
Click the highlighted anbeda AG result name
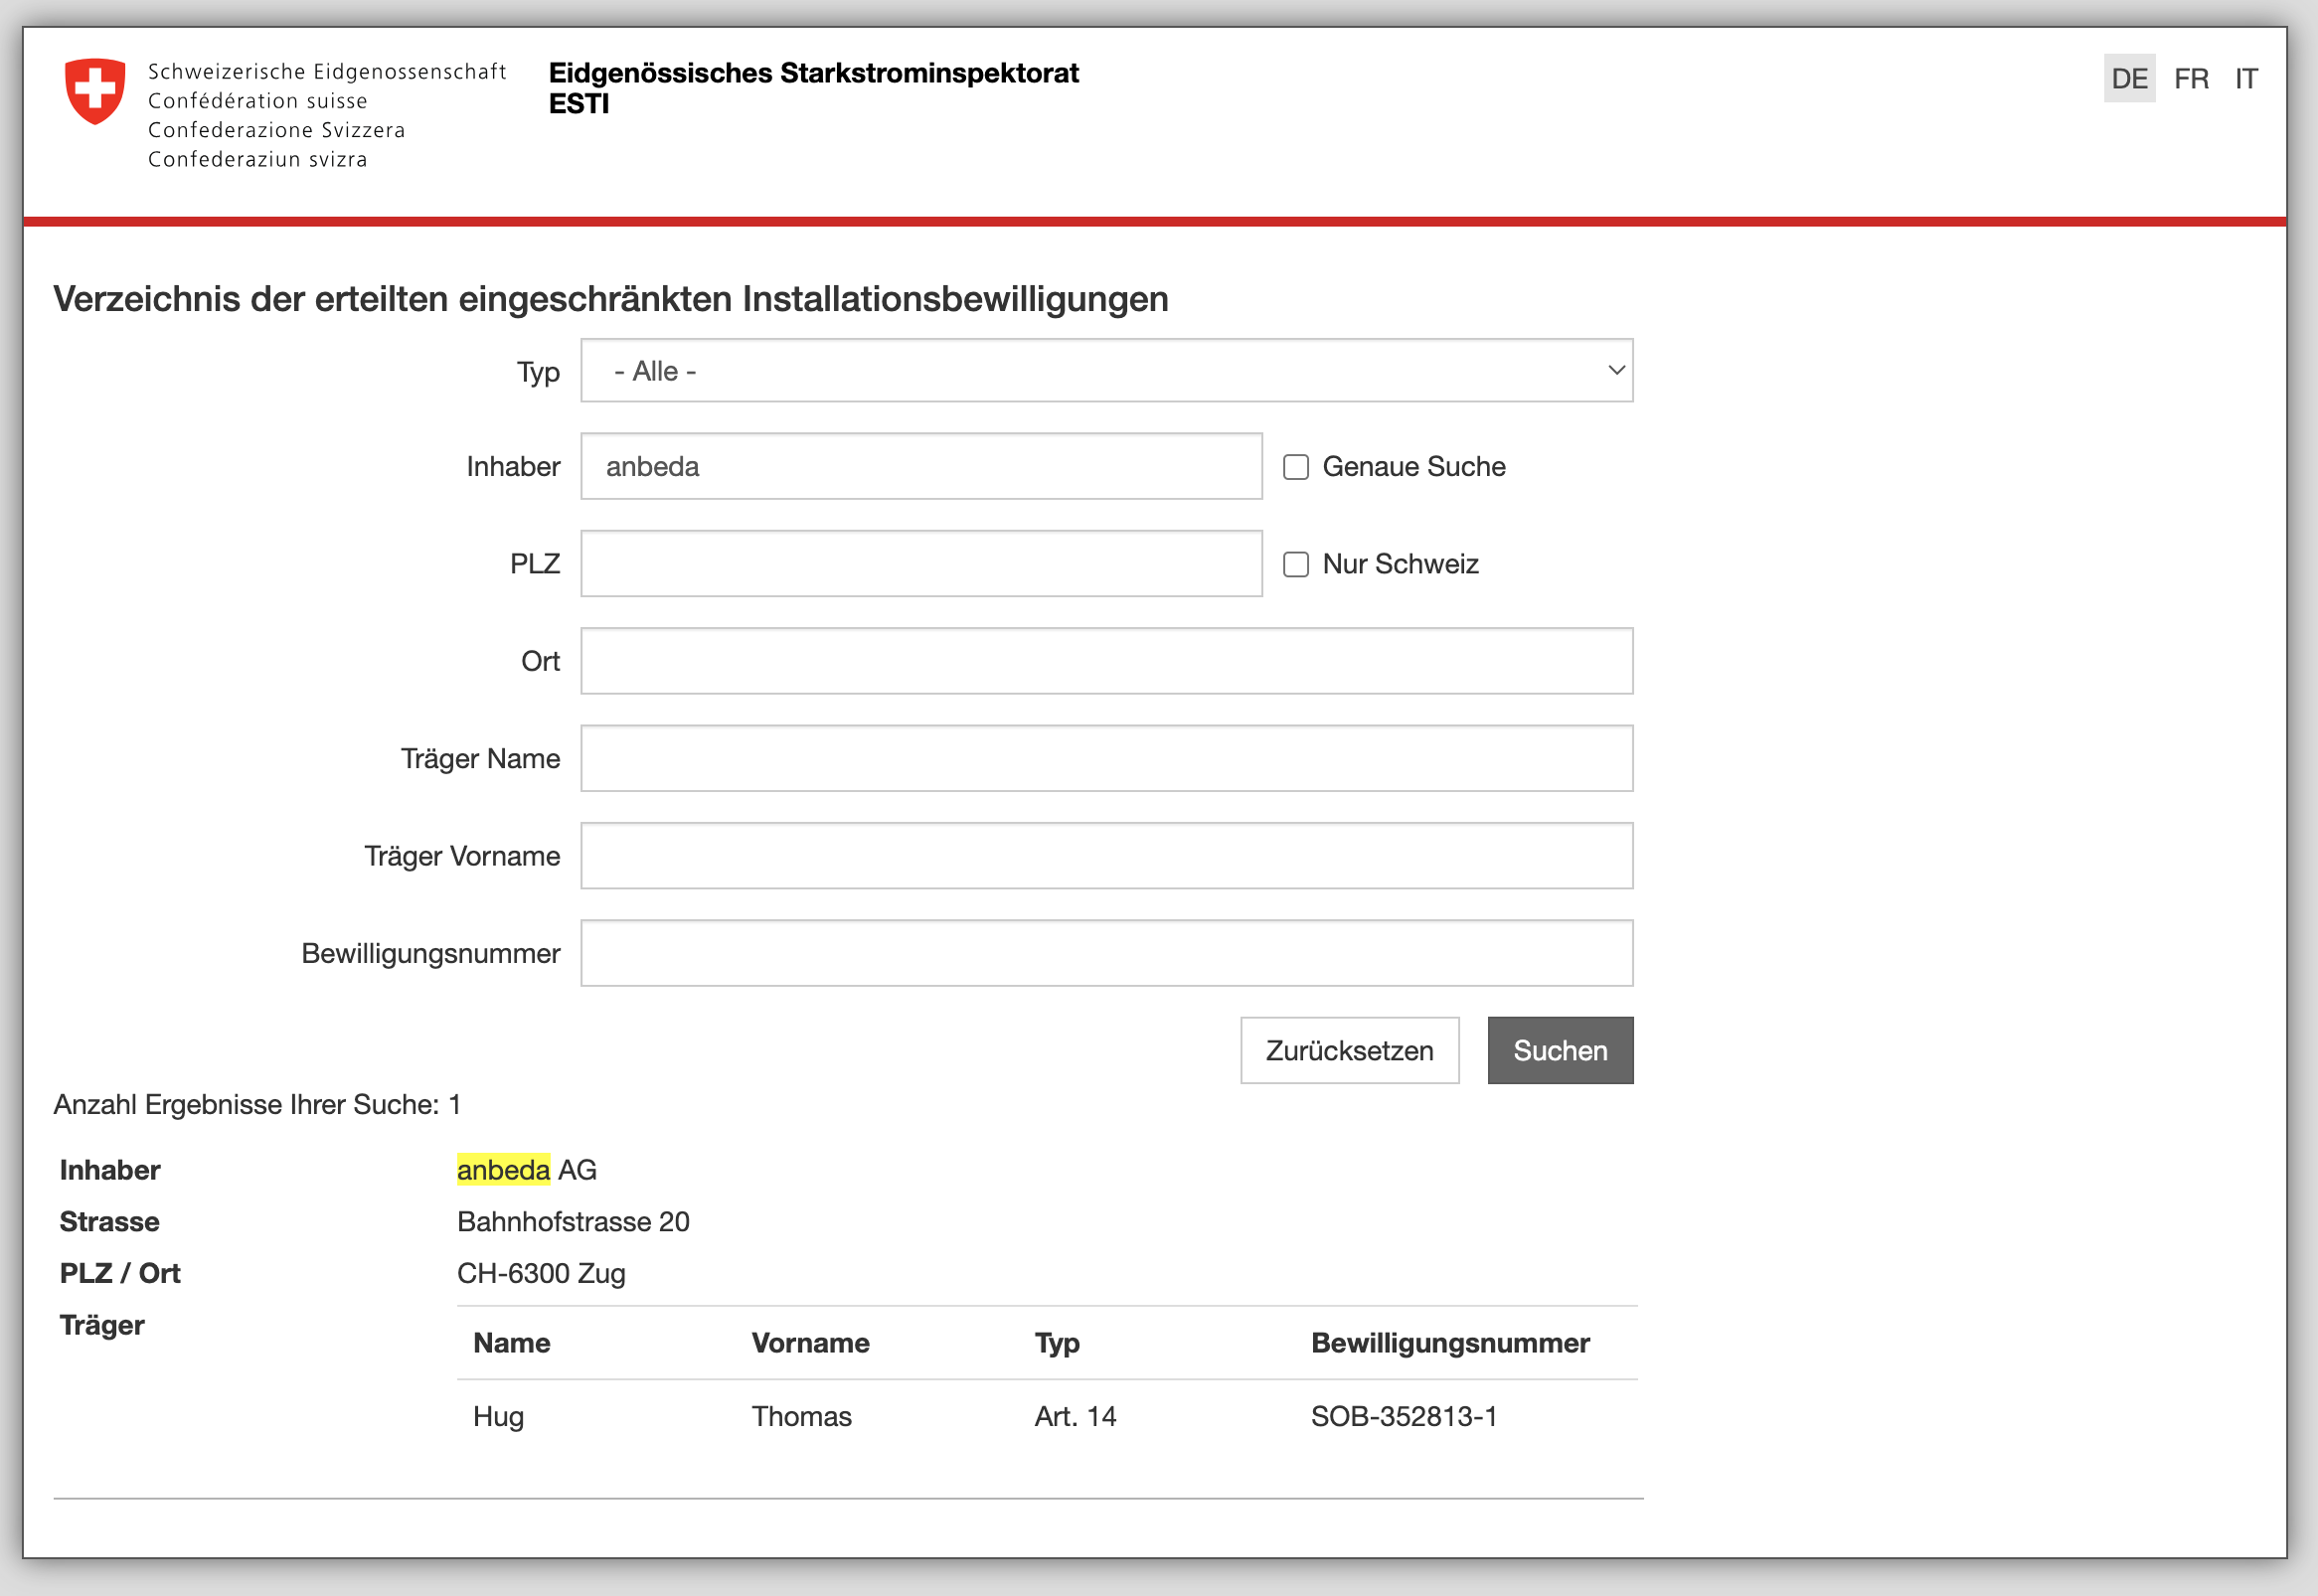point(526,1170)
